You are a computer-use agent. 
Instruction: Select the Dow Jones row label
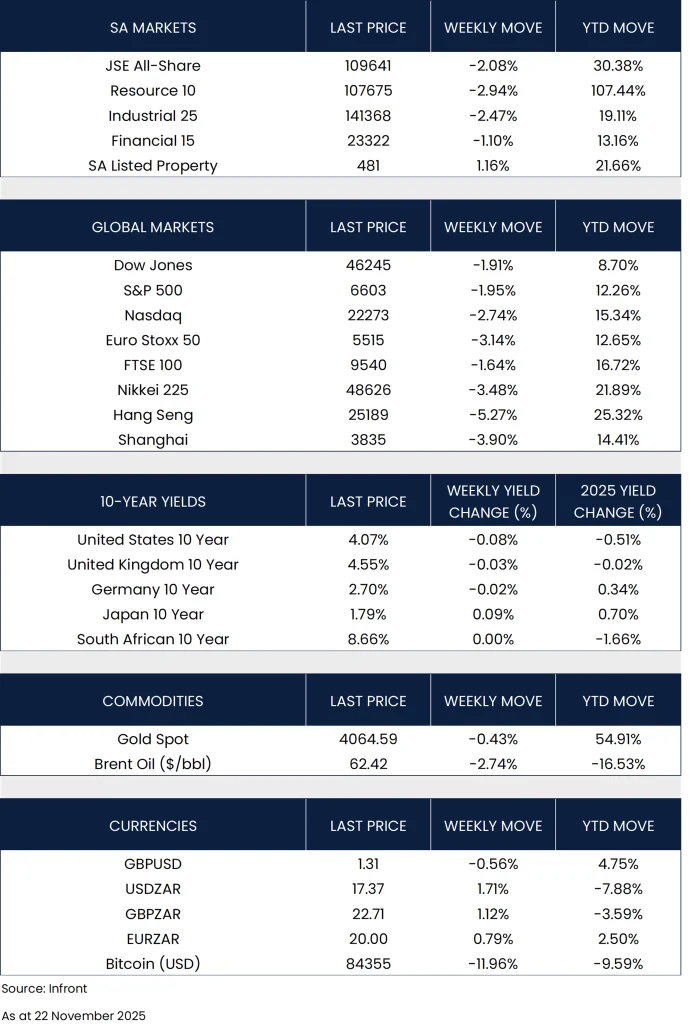[x=153, y=266]
